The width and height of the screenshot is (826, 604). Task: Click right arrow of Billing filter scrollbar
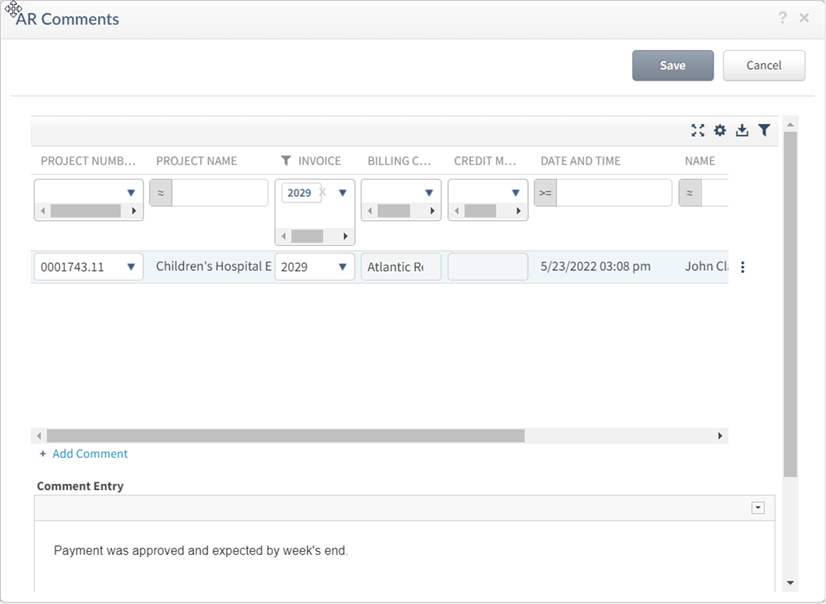[x=432, y=211]
